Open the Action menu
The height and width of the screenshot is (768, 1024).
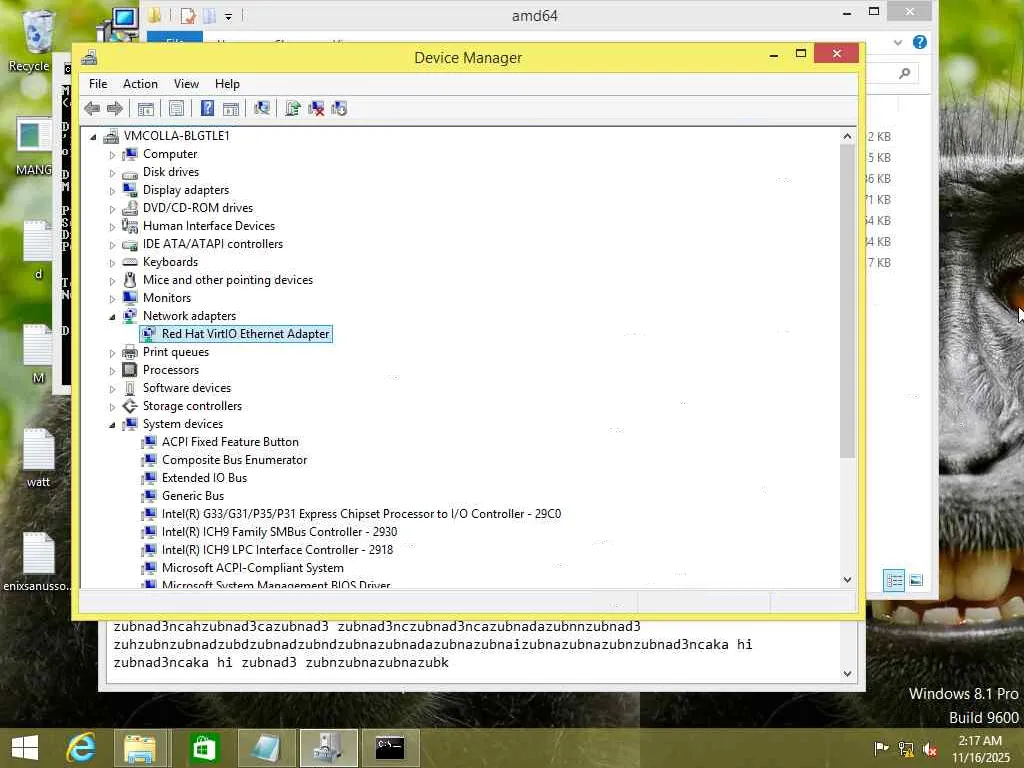140,84
